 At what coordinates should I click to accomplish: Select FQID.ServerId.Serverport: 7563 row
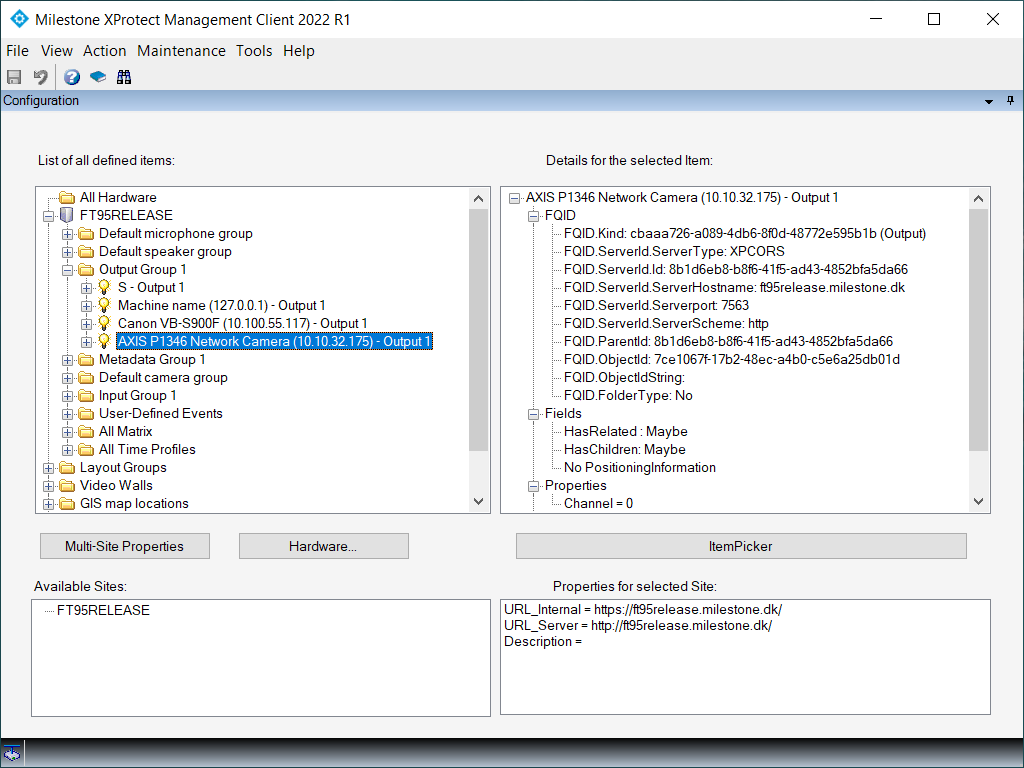click(x=656, y=305)
